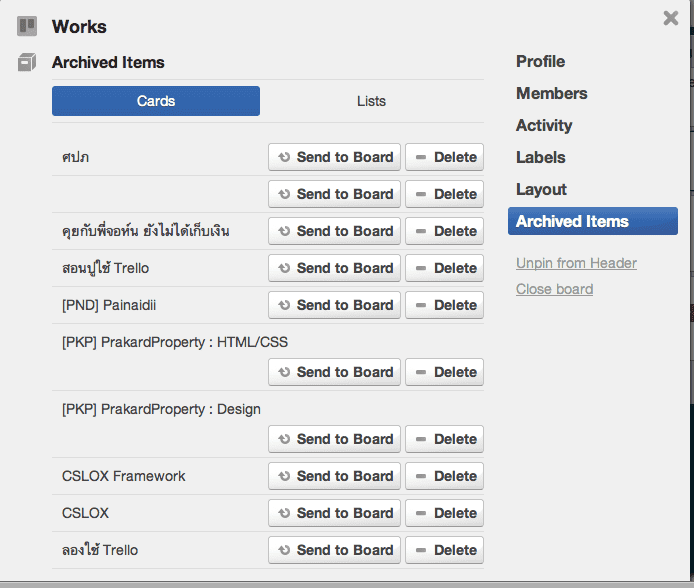Viewport: 694px width, 588px height.
Task: Click the [PKP] PrakardProperty : HTML/CSS title
Action: (x=175, y=342)
